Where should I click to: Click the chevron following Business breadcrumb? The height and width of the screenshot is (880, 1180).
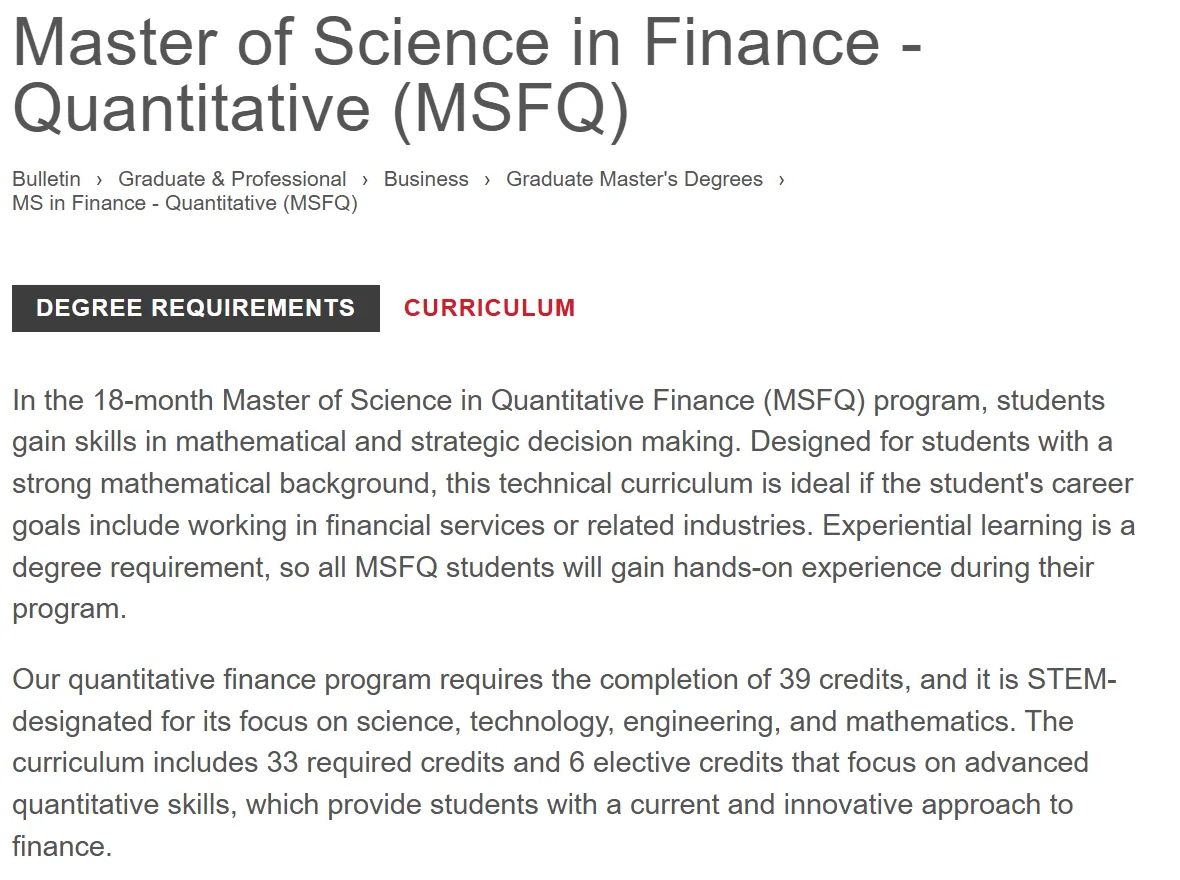(x=487, y=180)
